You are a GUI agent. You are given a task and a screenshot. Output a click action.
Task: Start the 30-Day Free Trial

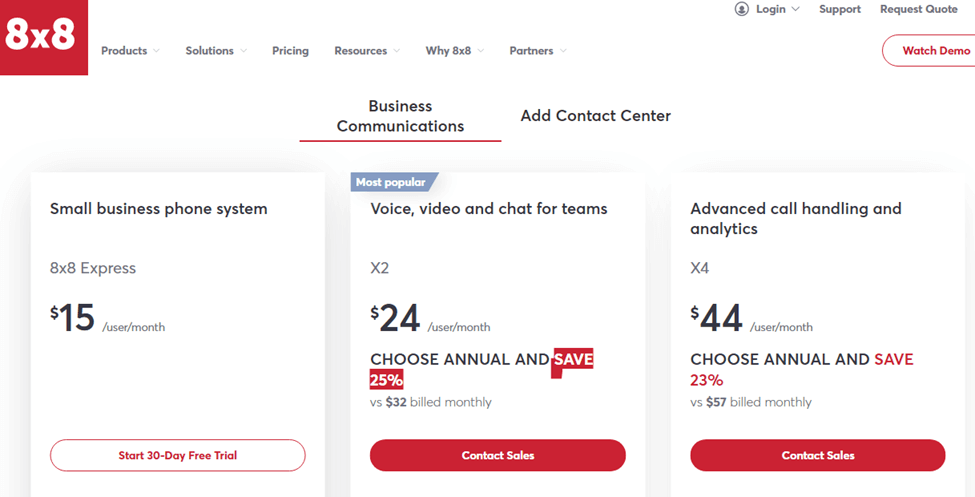(x=178, y=455)
